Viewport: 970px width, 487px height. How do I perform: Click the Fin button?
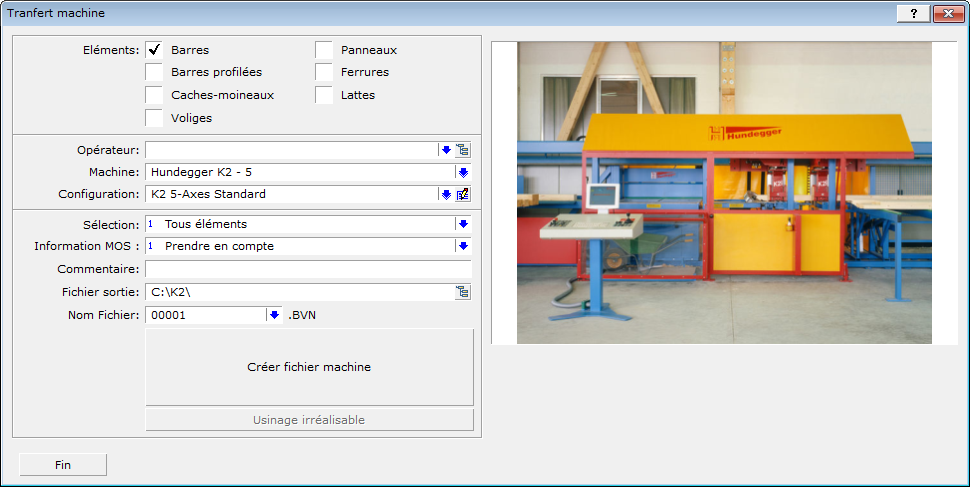[63, 465]
